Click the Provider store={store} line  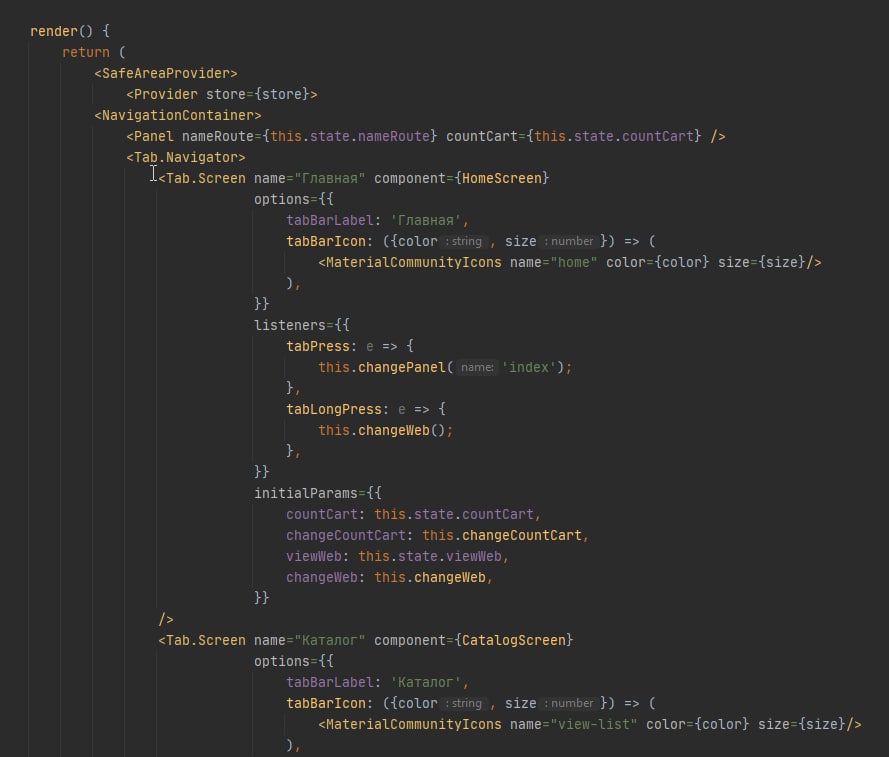coord(222,94)
